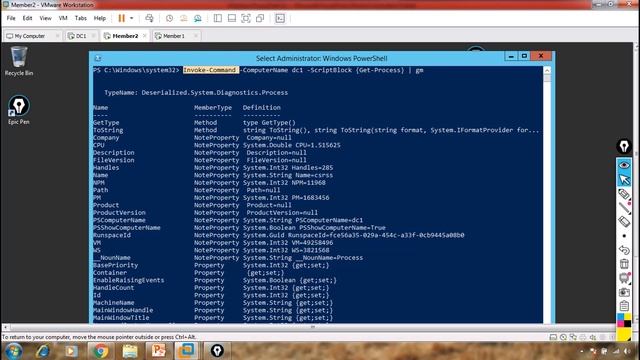Open the Tabs menu
Viewport: 640px width, 360px height.
[x=81, y=18]
